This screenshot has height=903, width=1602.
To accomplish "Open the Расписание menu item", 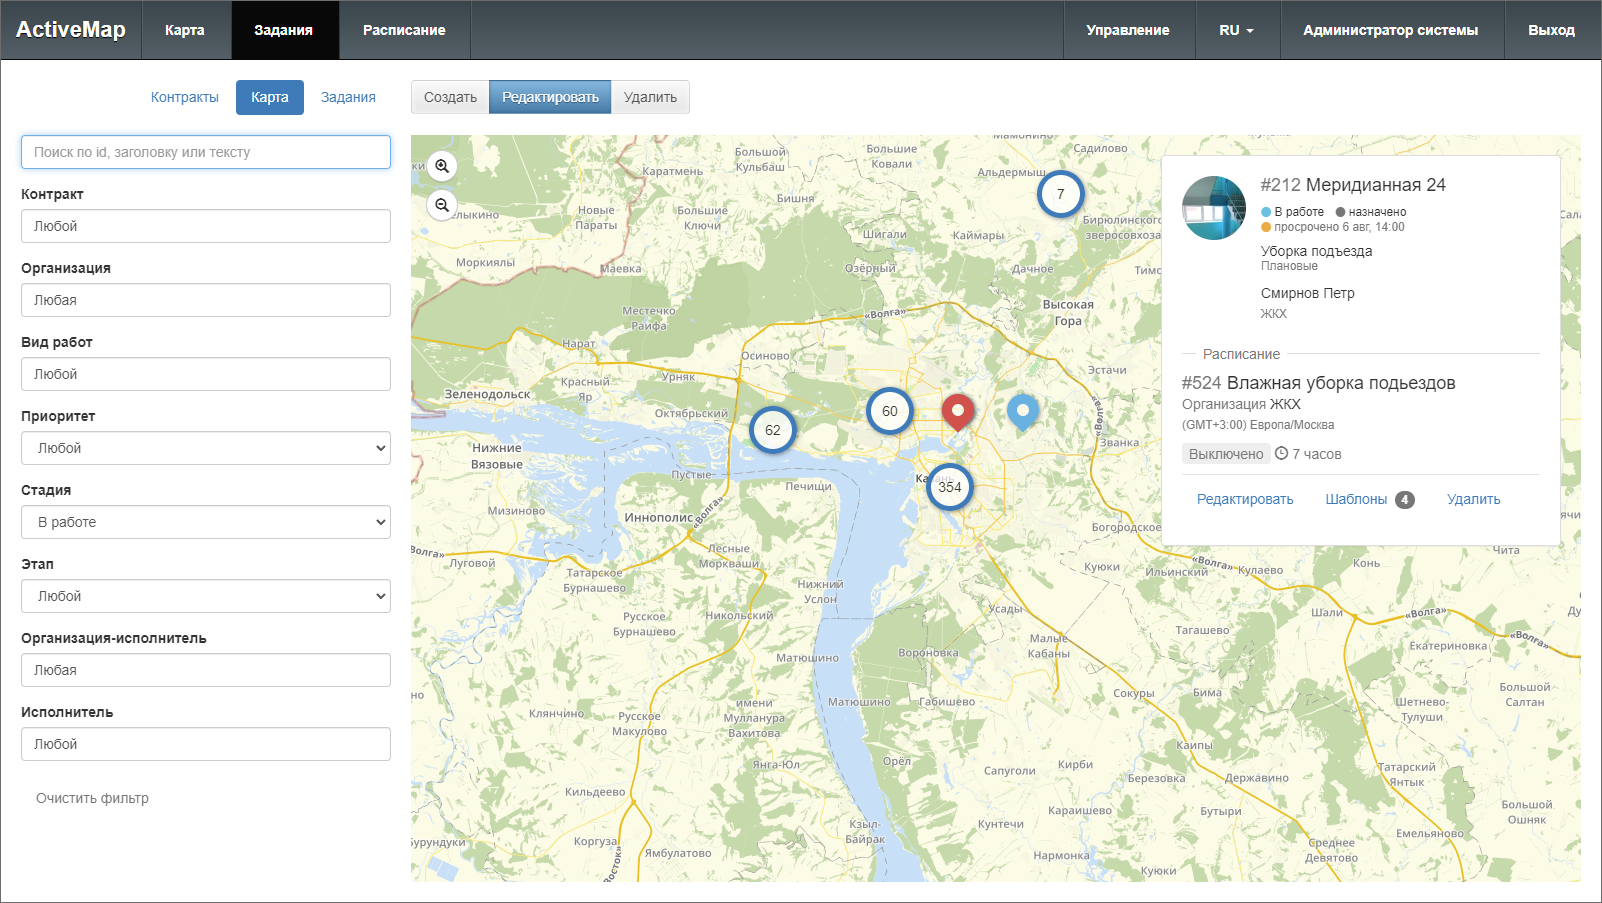I will click(404, 30).
